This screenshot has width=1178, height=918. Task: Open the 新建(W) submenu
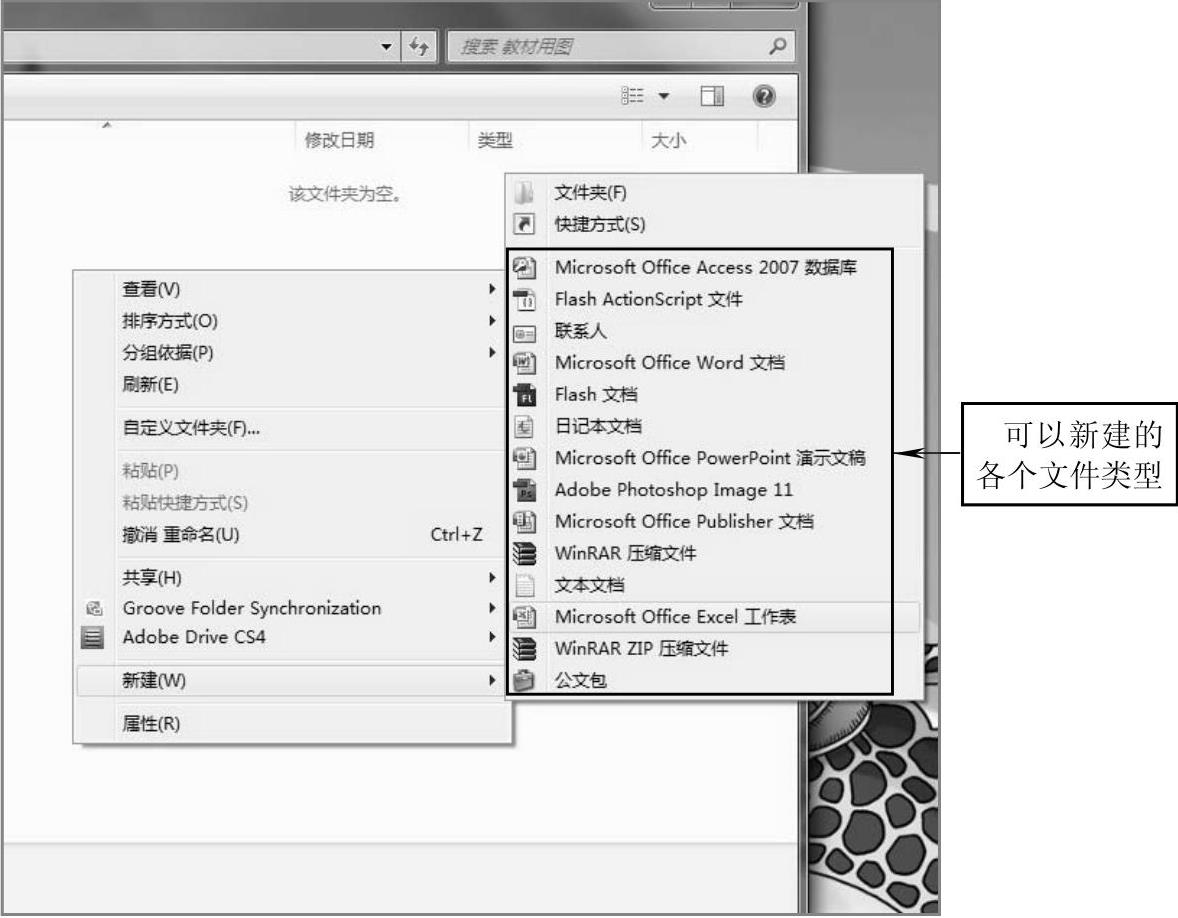(x=291, y=681)
